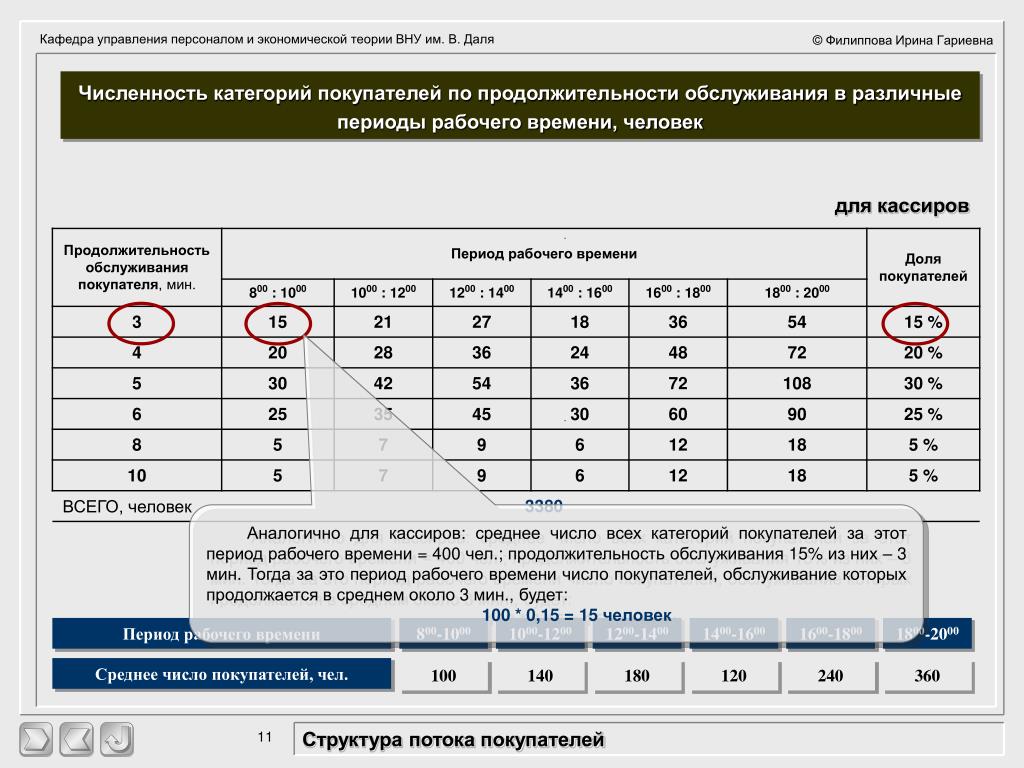The height and width of the screenshot is (768, 1024).
Task: Select average buyers value '120'
Action: pyautogui.click(x=733, y=676)
